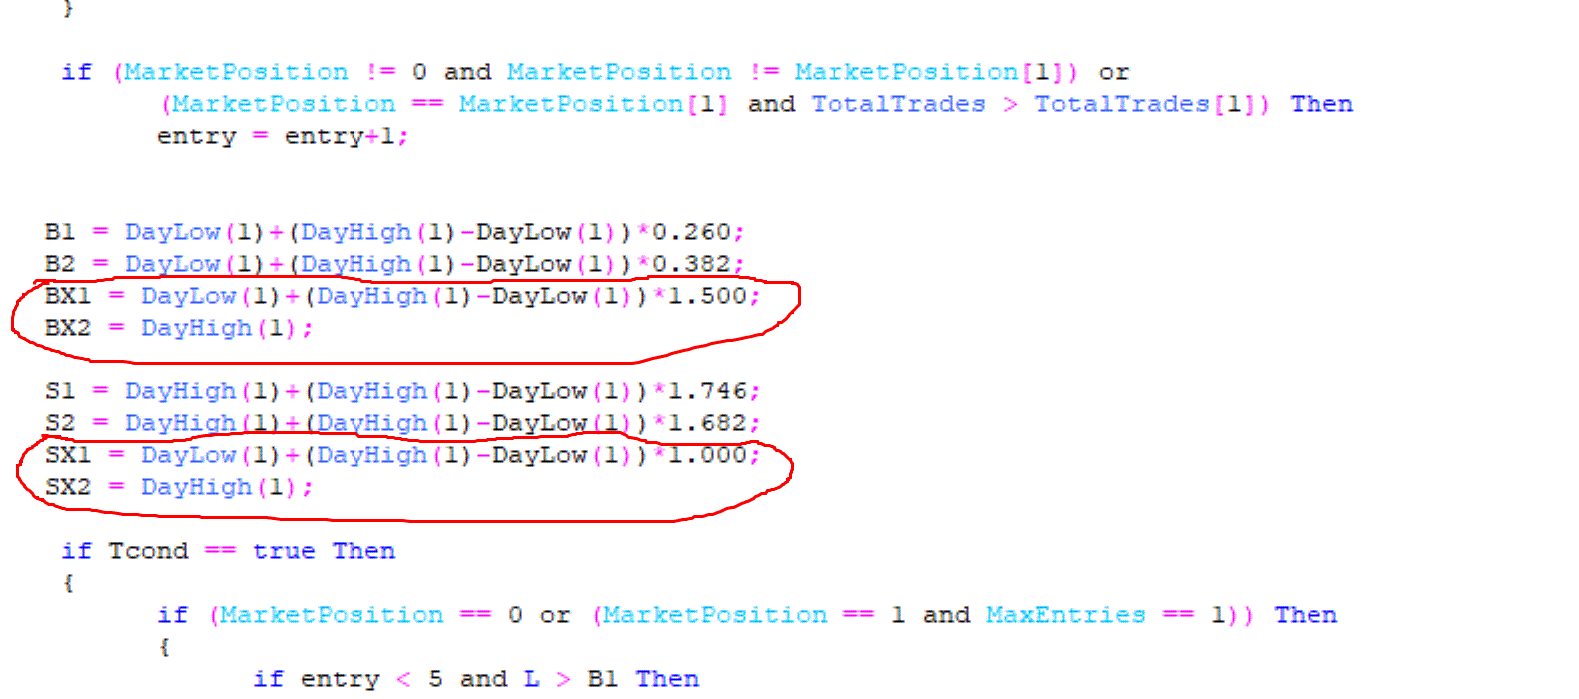Click the entry+1 expression
1579x699 pixels.
(x=340, y=136)
